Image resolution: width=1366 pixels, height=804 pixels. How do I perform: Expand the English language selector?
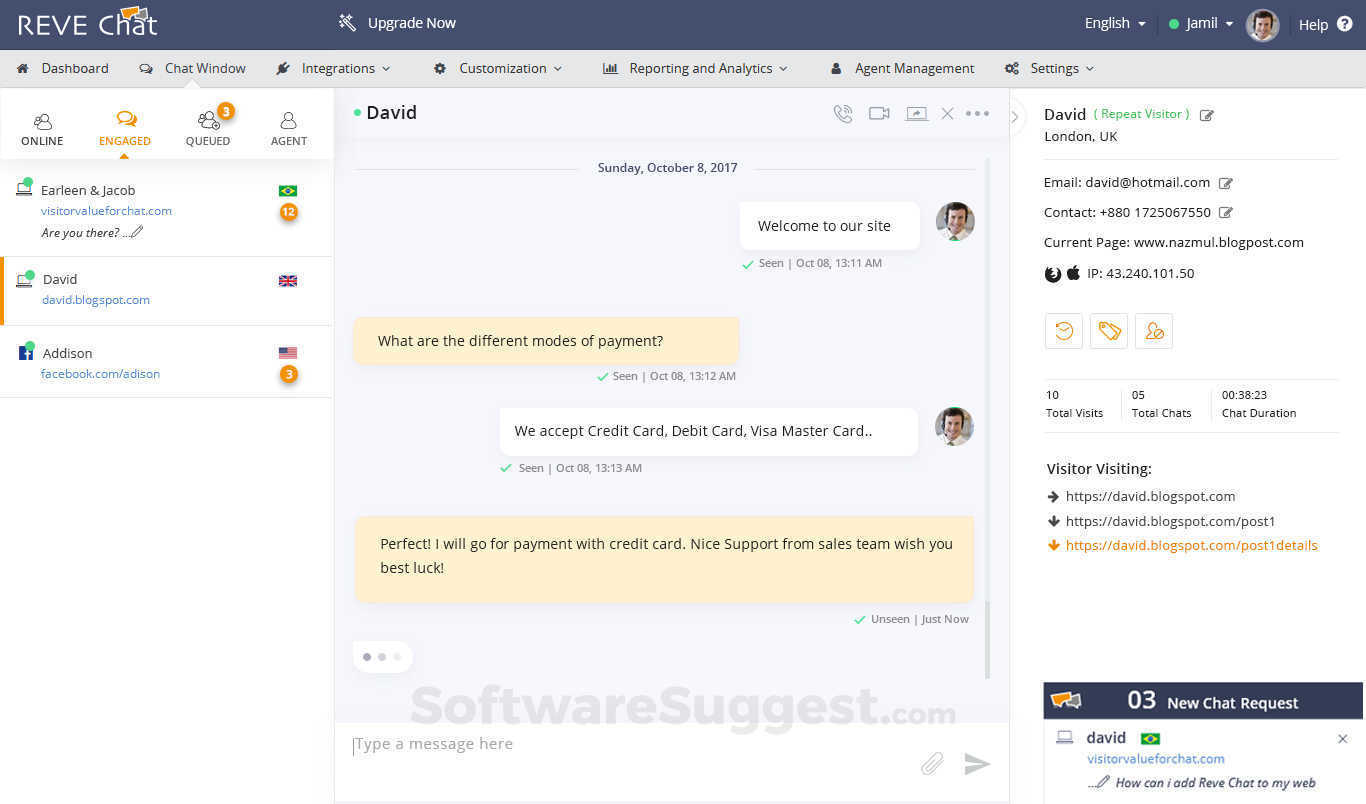pos(1114,22)
